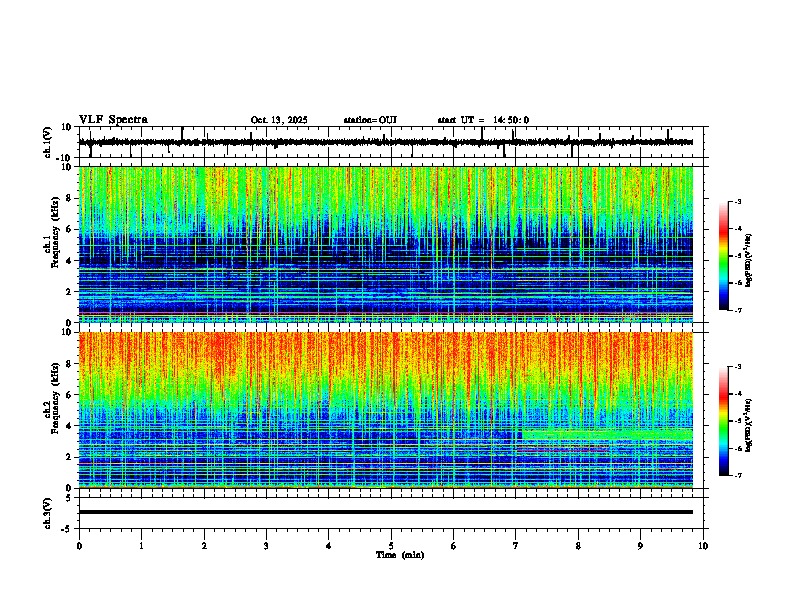
Task: Click the '-3' label on ch.1 colorbar
Action: click(x=738, y=201)
